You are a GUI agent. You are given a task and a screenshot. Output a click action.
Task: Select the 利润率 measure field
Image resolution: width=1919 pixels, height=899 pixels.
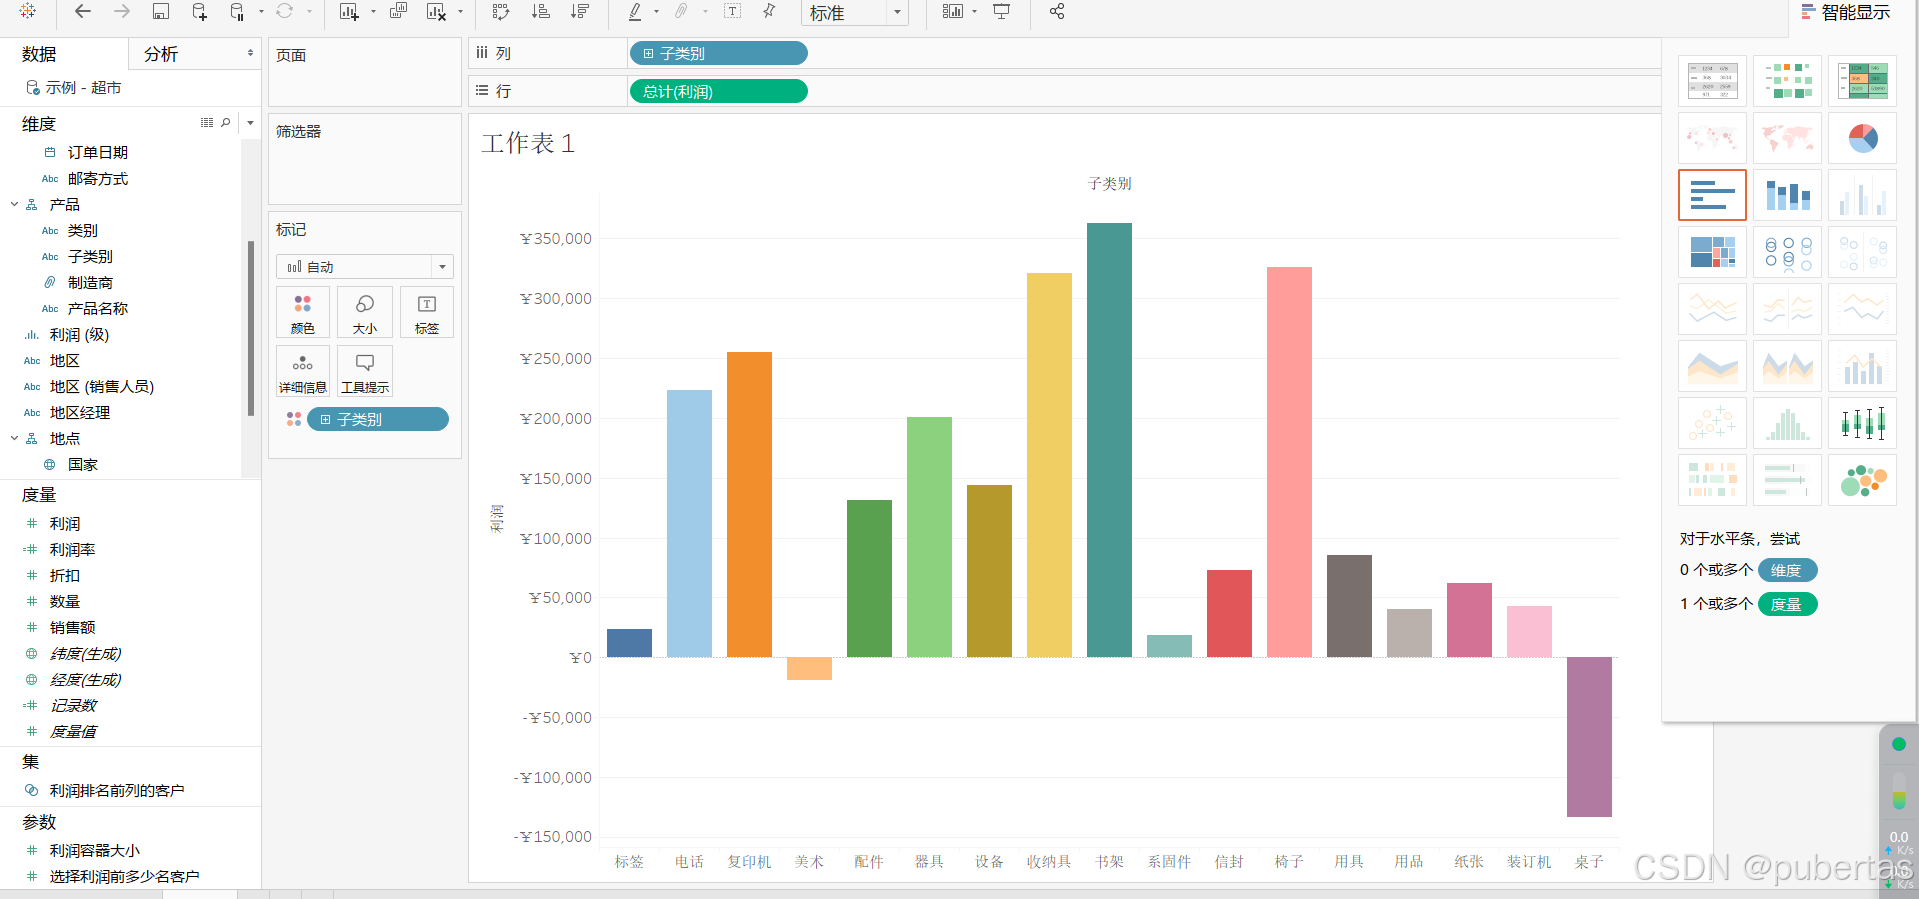[72, 549]
